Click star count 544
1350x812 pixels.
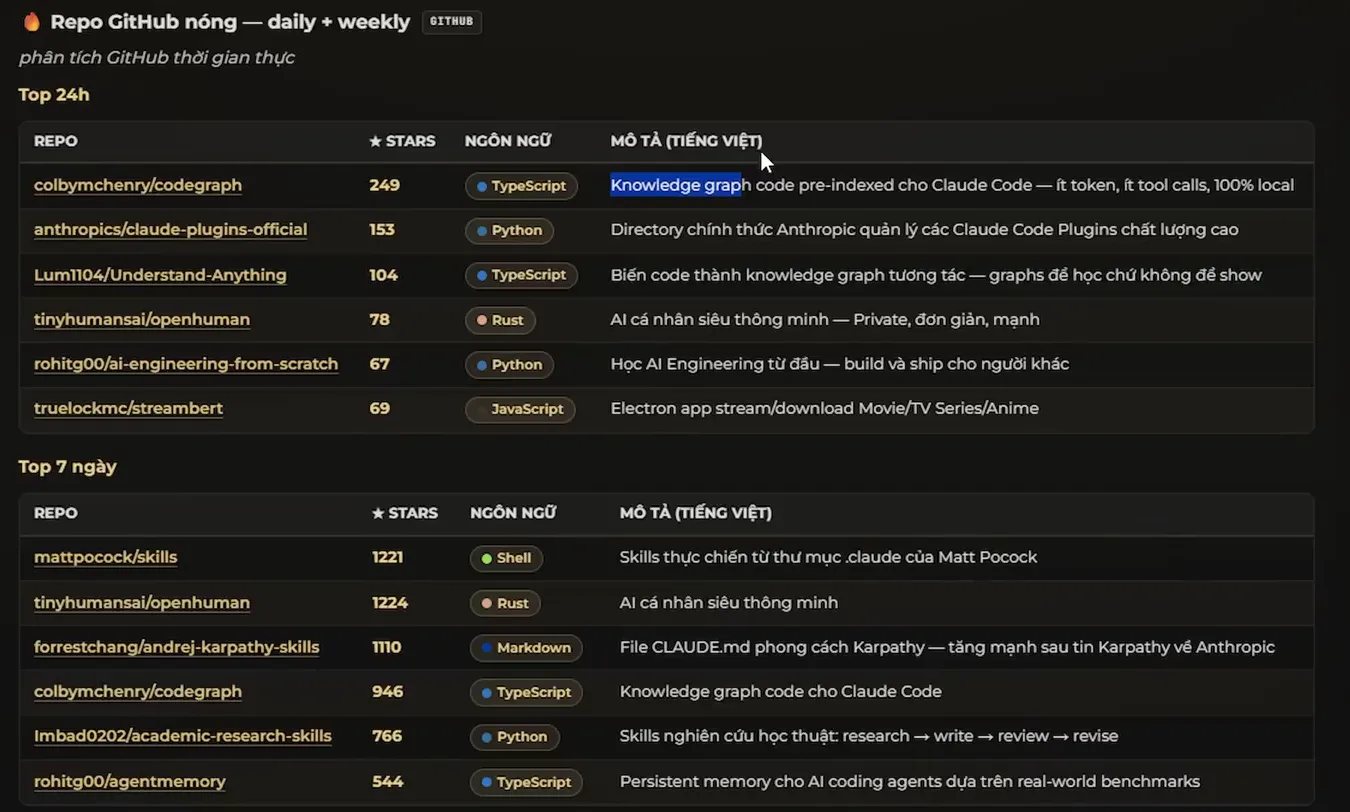[388, 781]
